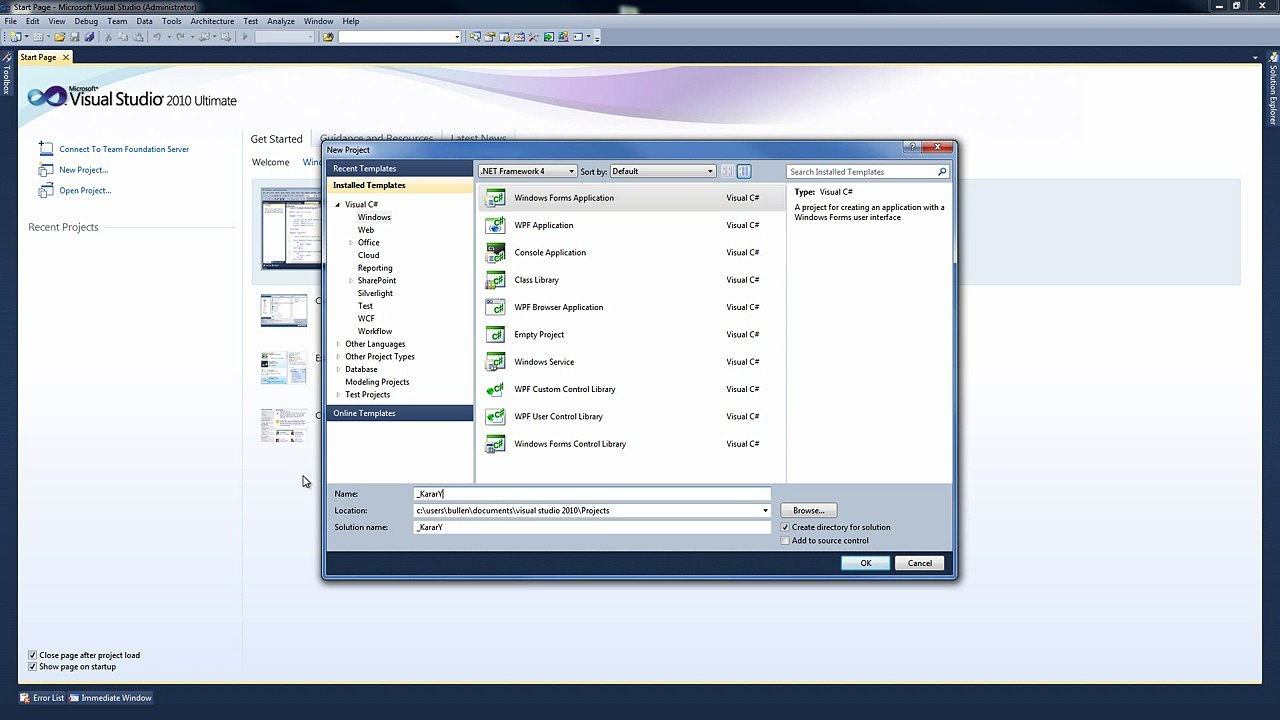Toggle Close page after project load

point(32,655)
